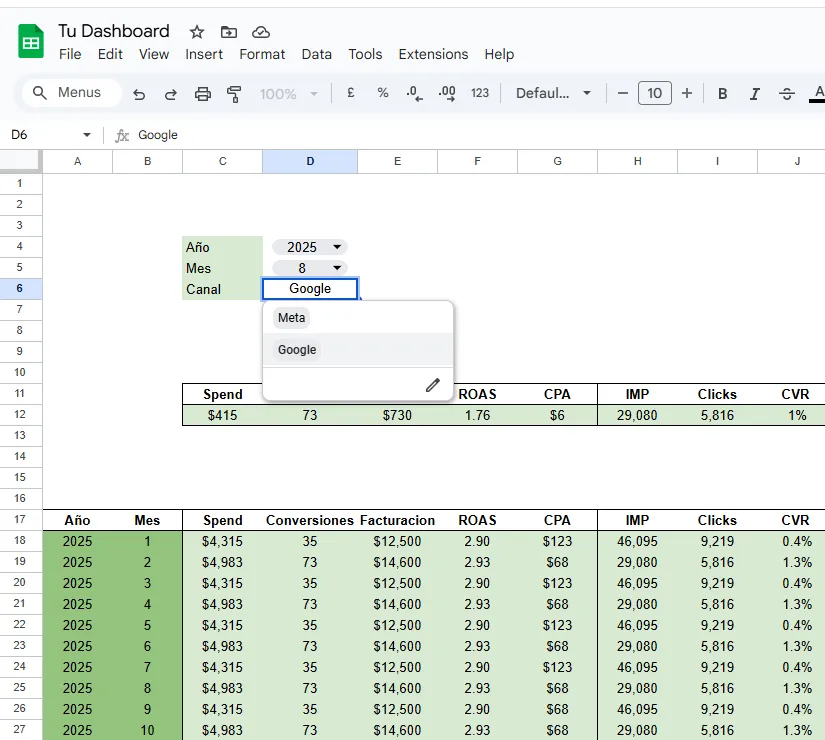
Task: Open the Format menu
Action: (262, 54)
